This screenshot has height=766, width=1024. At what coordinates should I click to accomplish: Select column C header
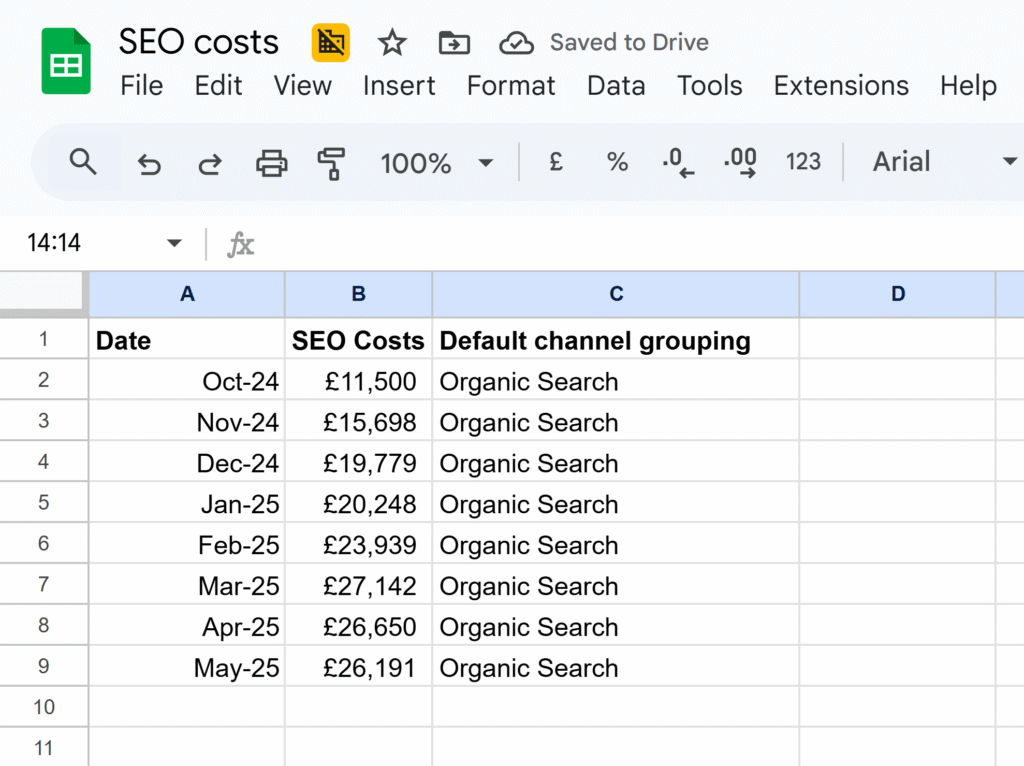tap(616, 294)
